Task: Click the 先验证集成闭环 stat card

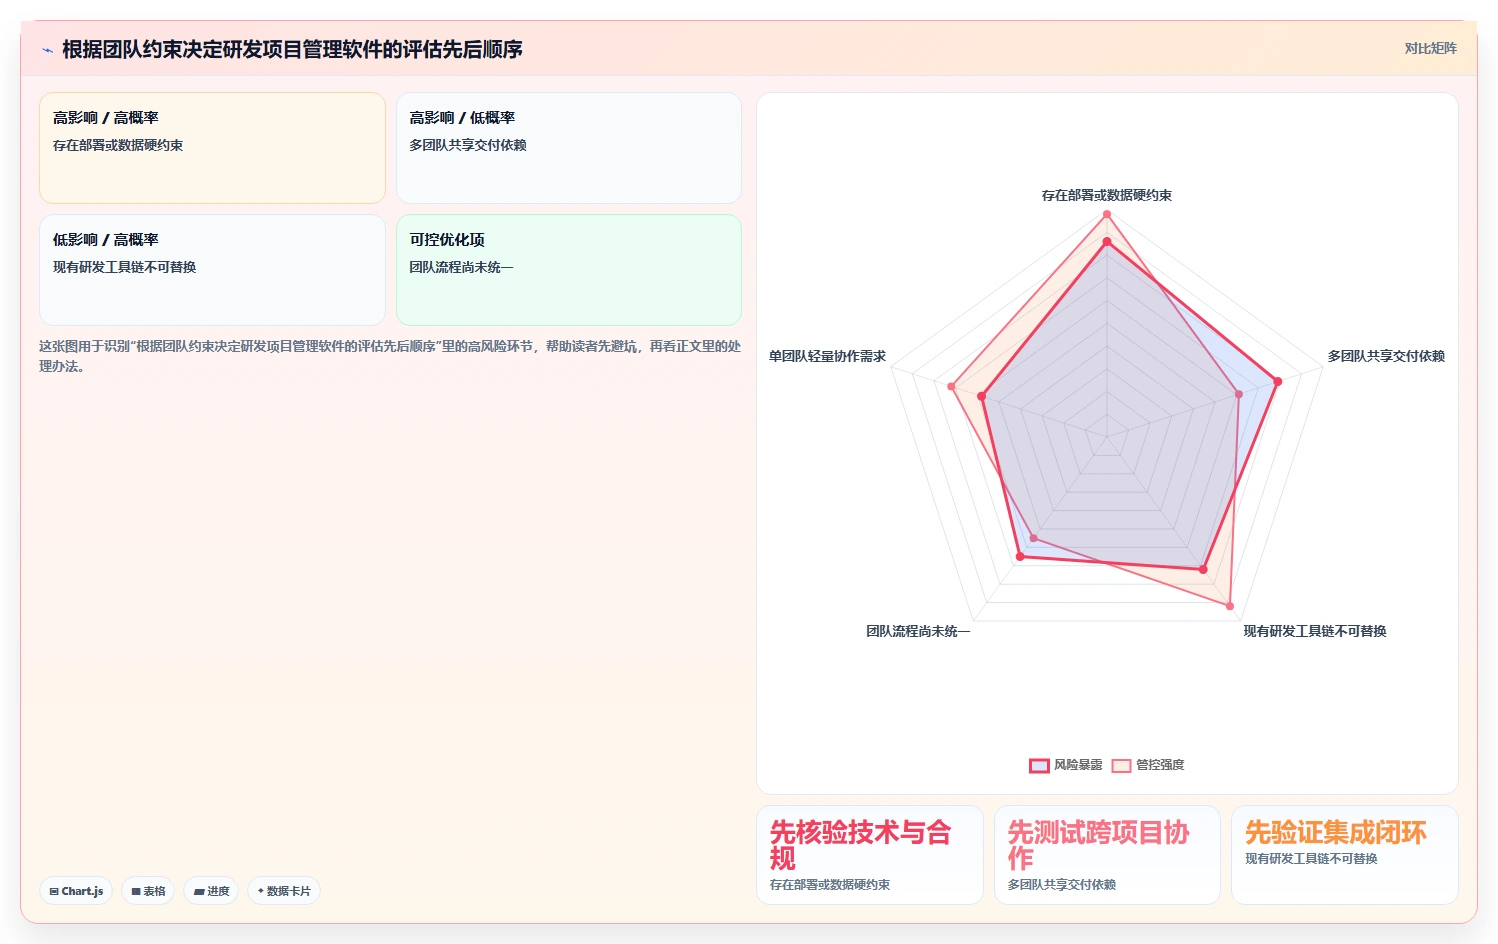Action: click(x=1344, y=855)
